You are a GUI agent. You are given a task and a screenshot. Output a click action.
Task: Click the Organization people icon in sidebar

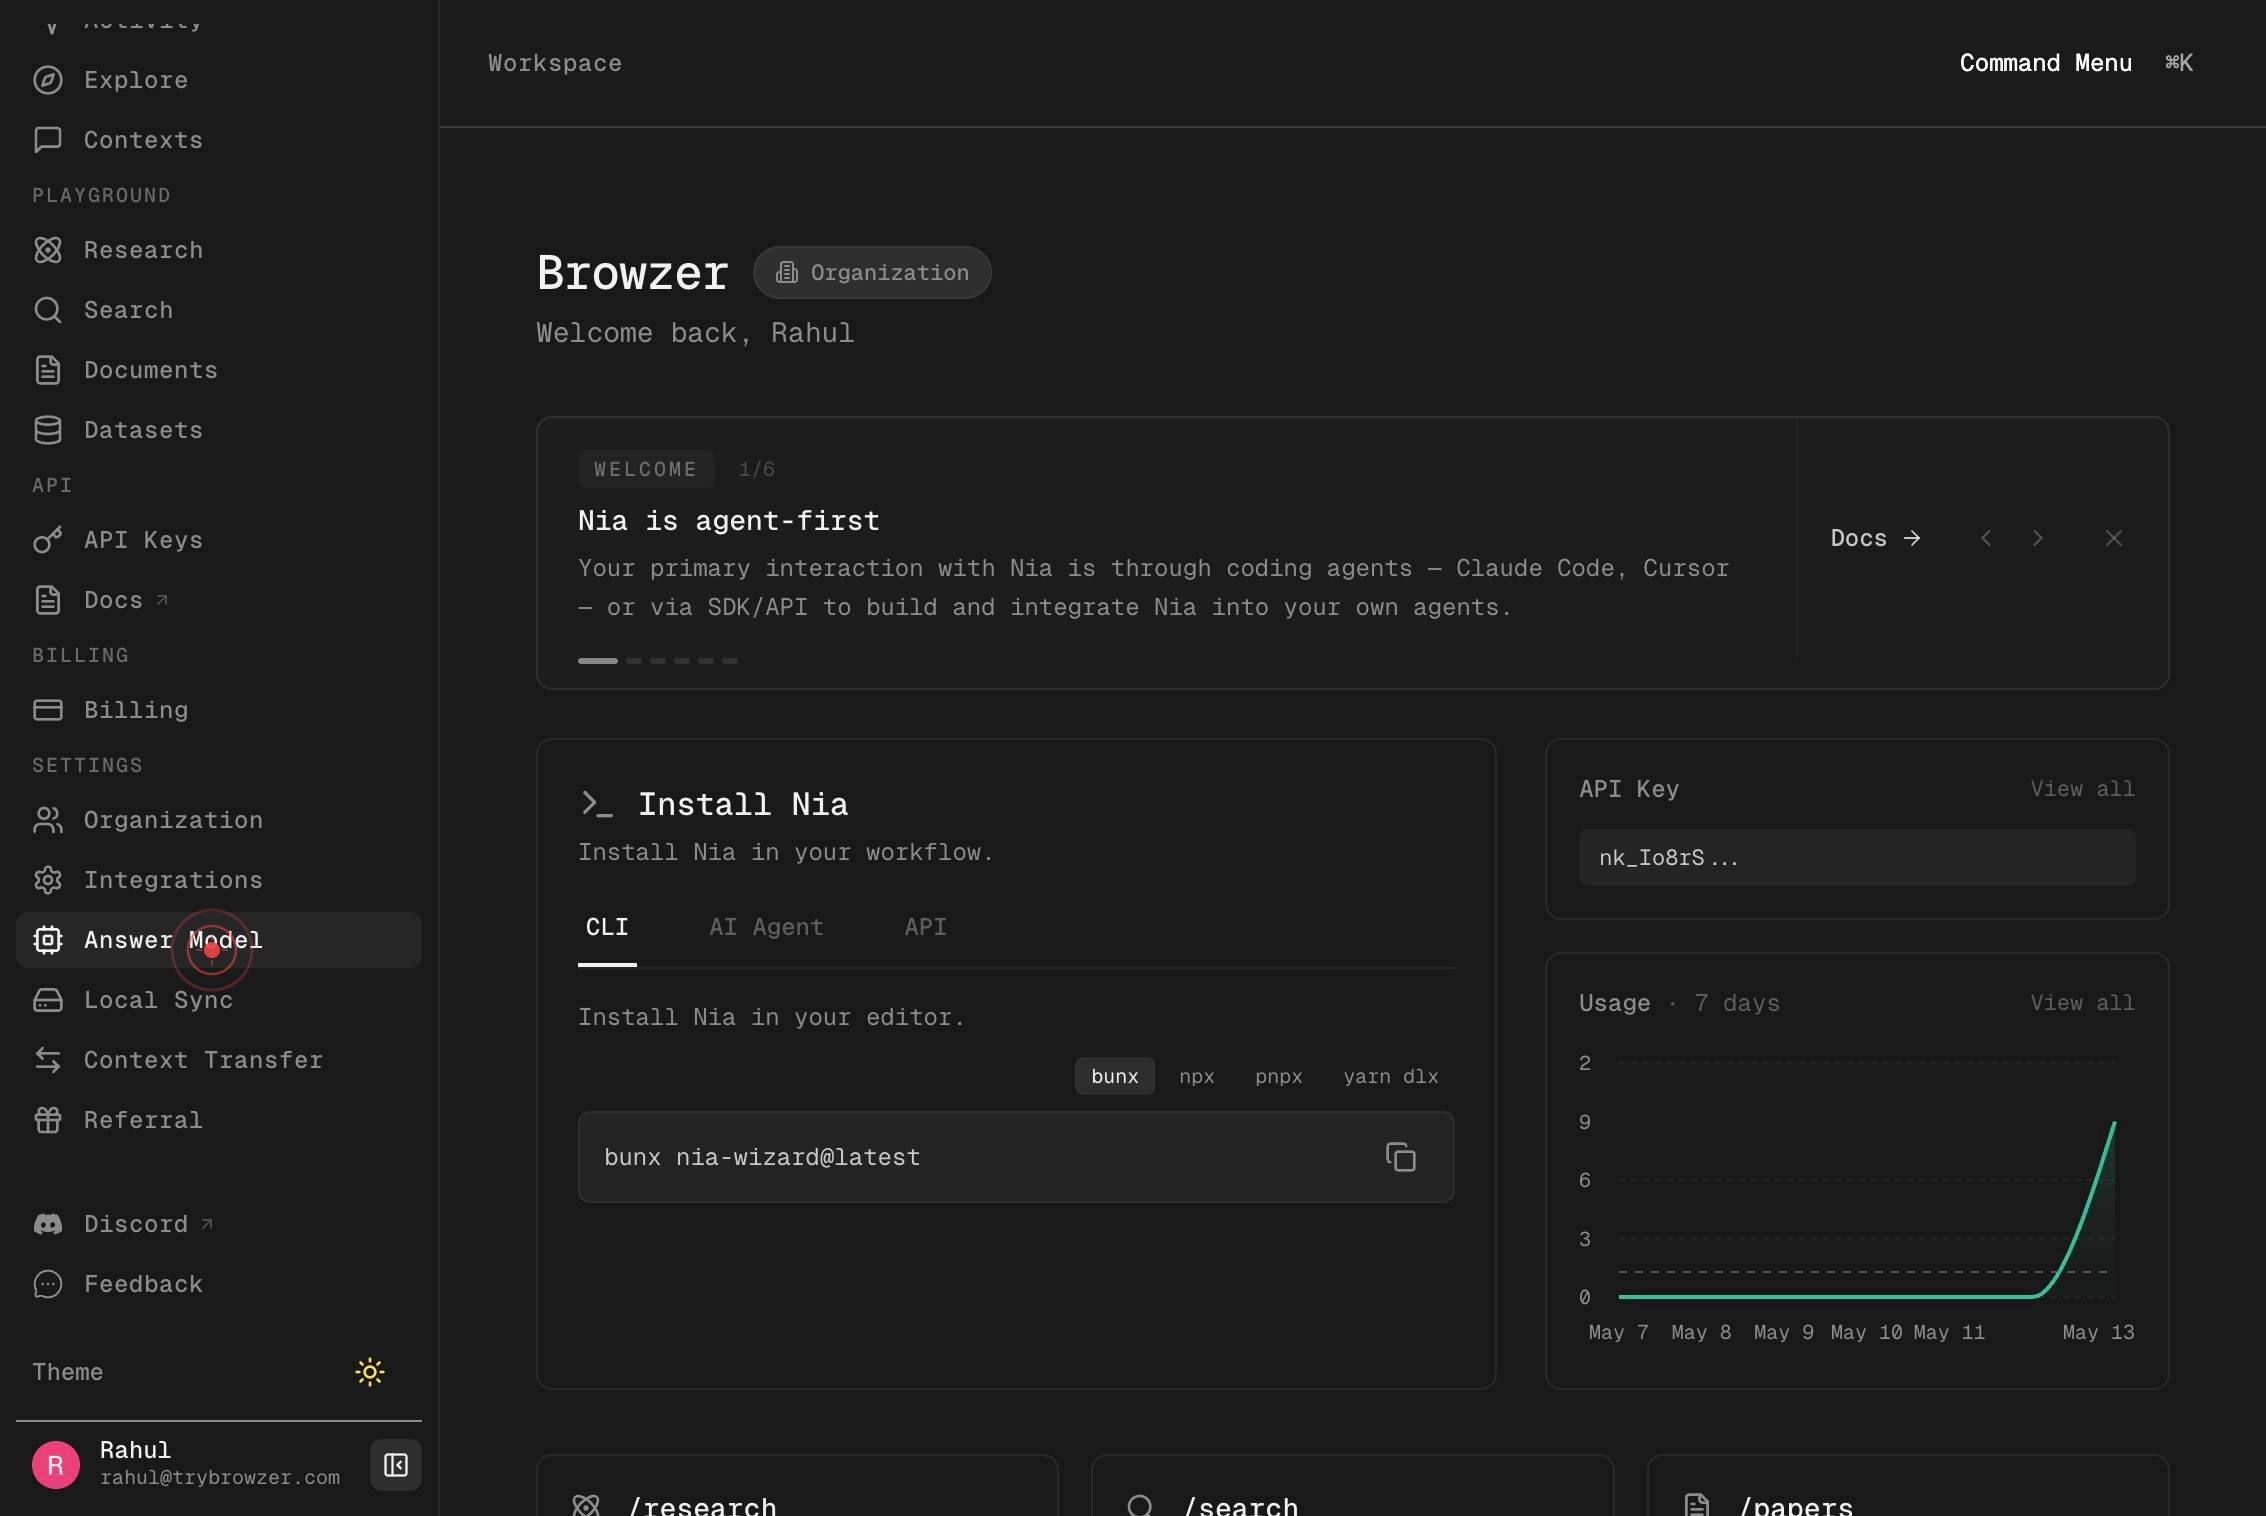point(48,820)
